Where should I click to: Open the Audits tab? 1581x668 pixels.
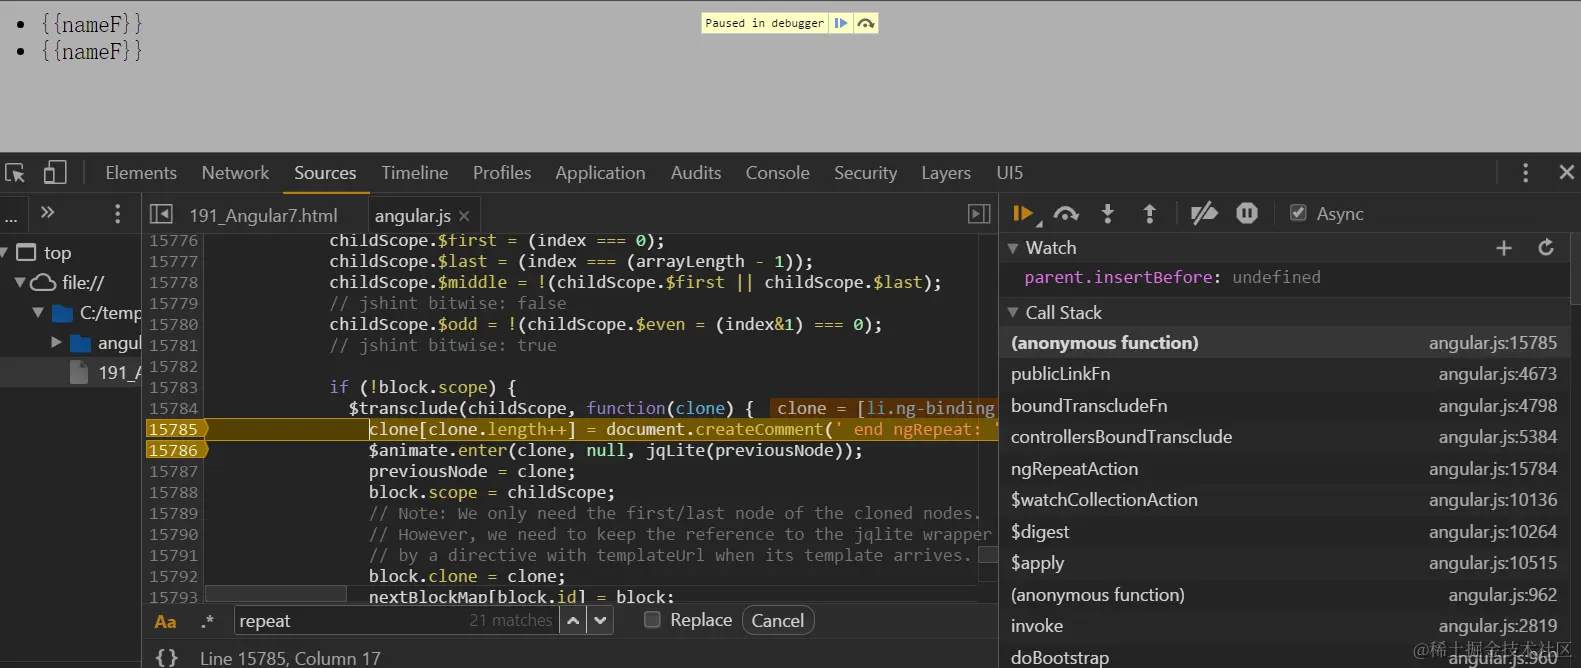click(696, 173)
